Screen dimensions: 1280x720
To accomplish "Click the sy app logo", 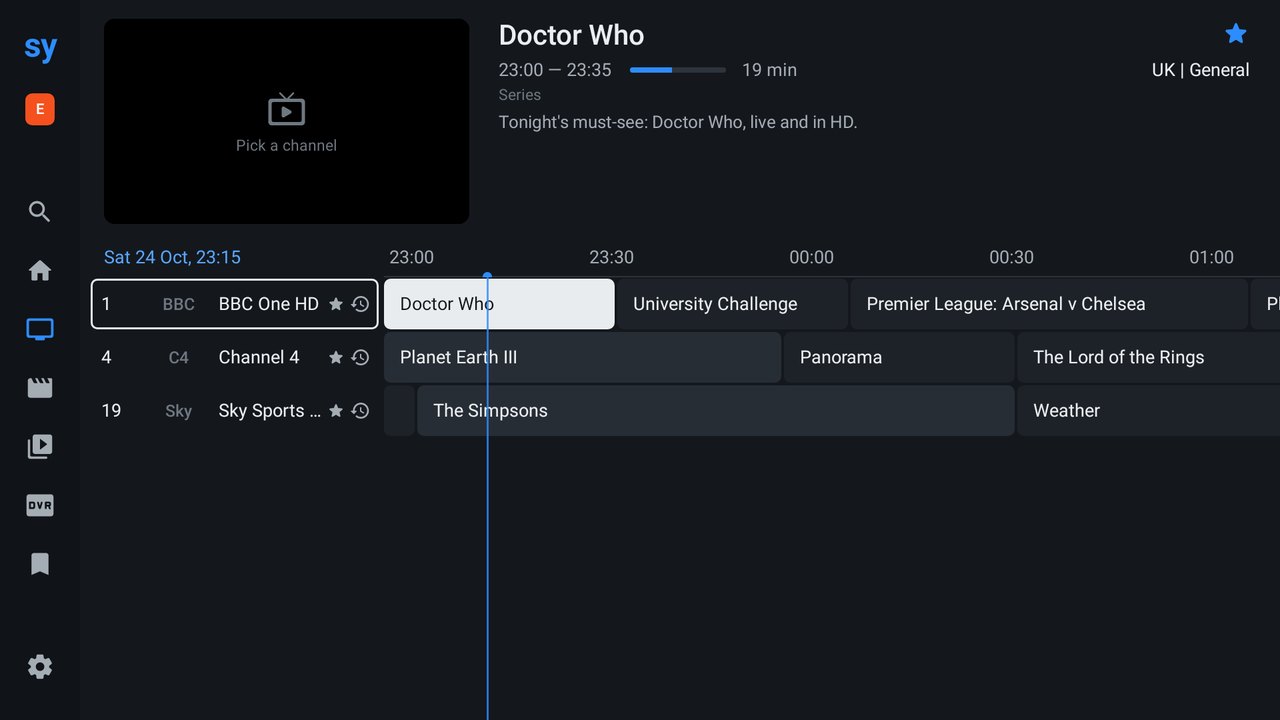I will pos(41,48).
